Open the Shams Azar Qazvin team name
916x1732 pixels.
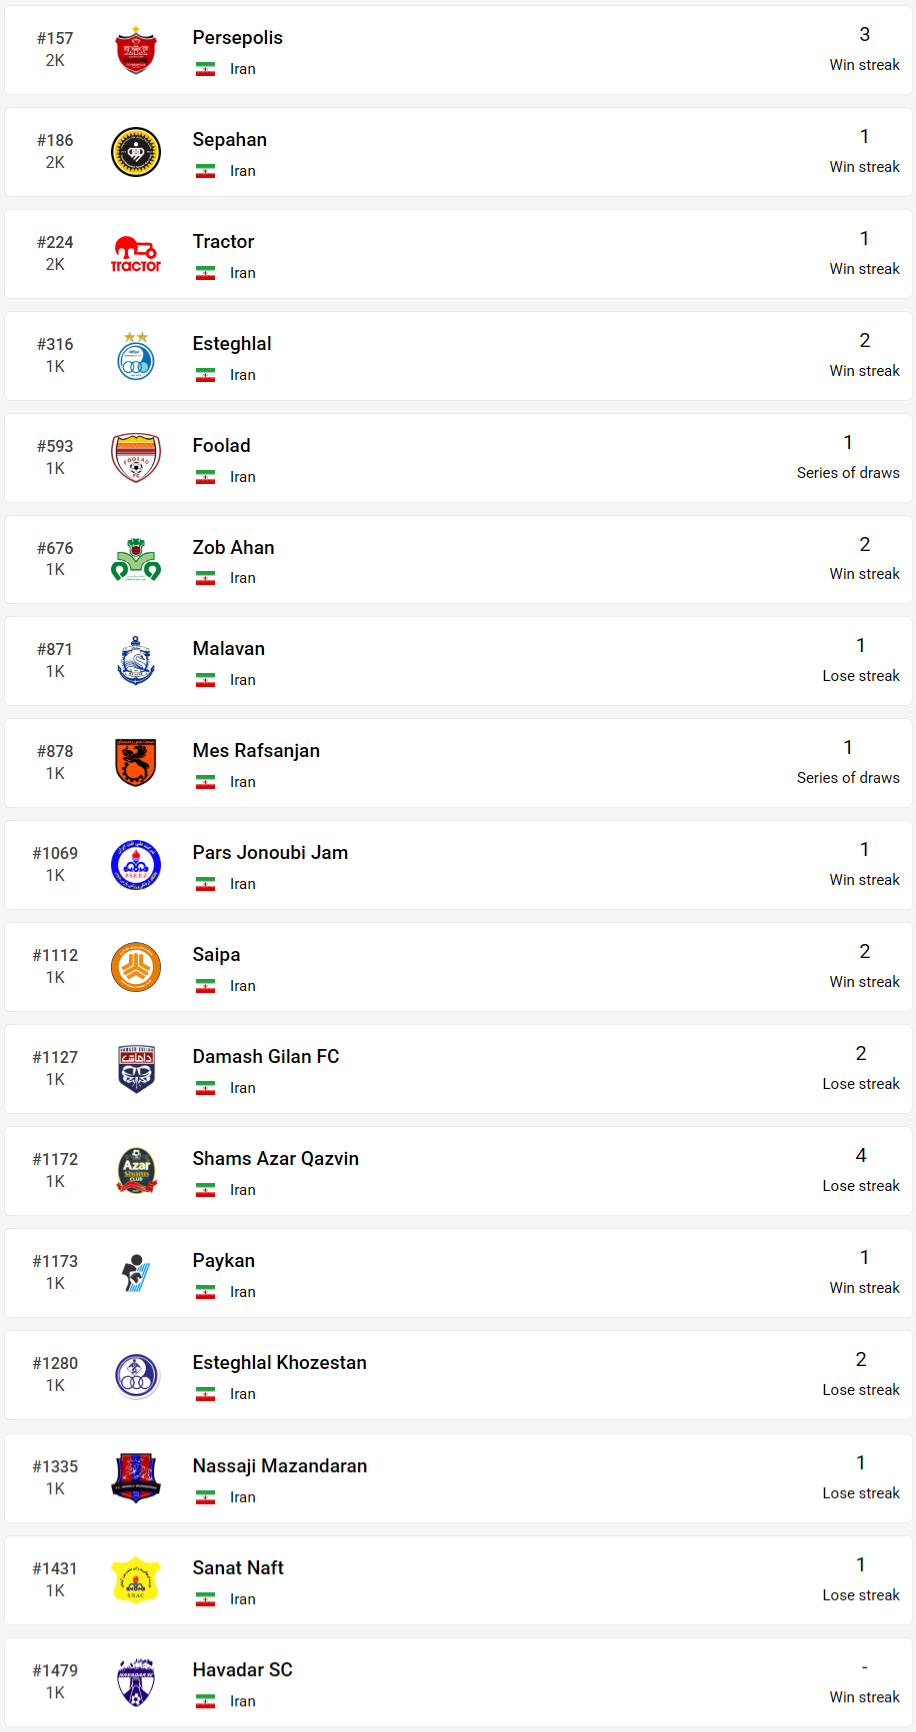click(x=276, y=1159)
